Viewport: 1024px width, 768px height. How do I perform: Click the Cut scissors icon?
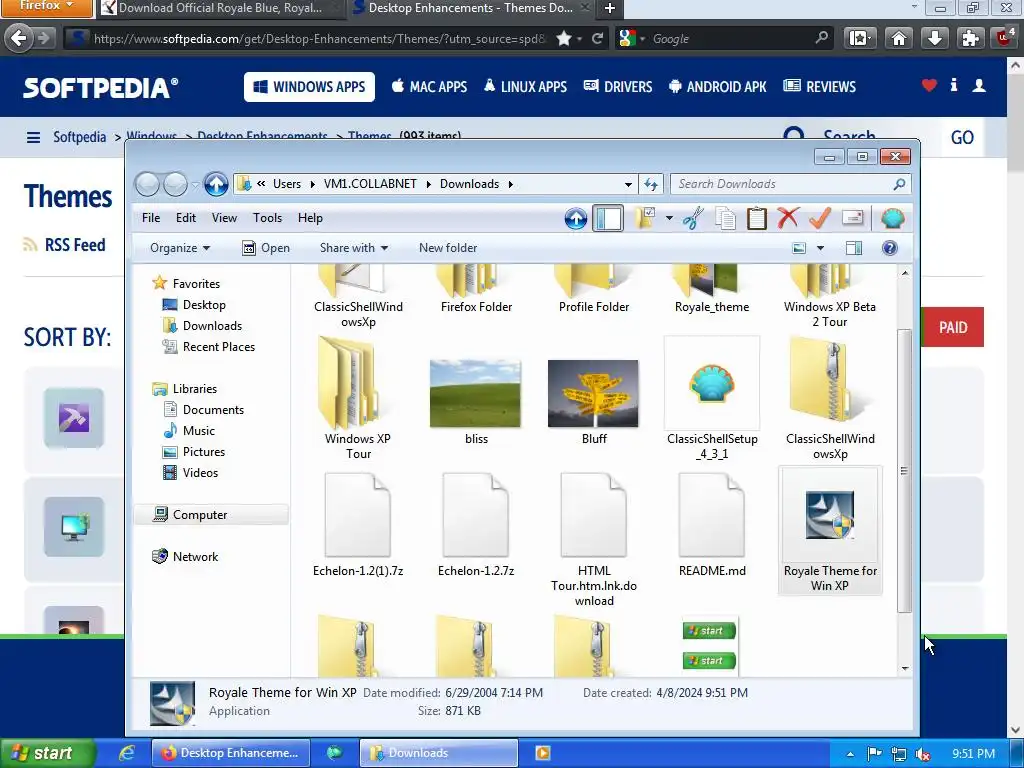[x=693, y=218]
